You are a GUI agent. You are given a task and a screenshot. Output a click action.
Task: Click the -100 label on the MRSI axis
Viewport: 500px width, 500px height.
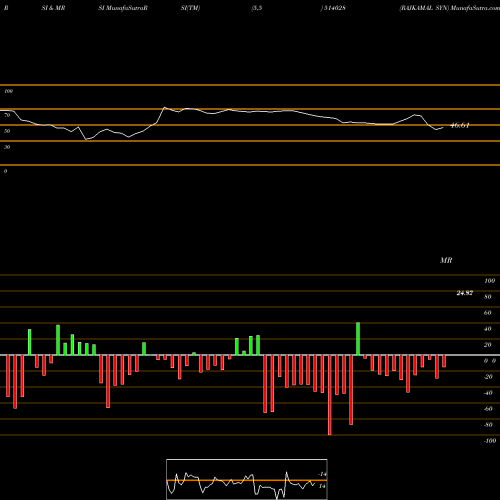pyautogui.click(x=490, y=441)
